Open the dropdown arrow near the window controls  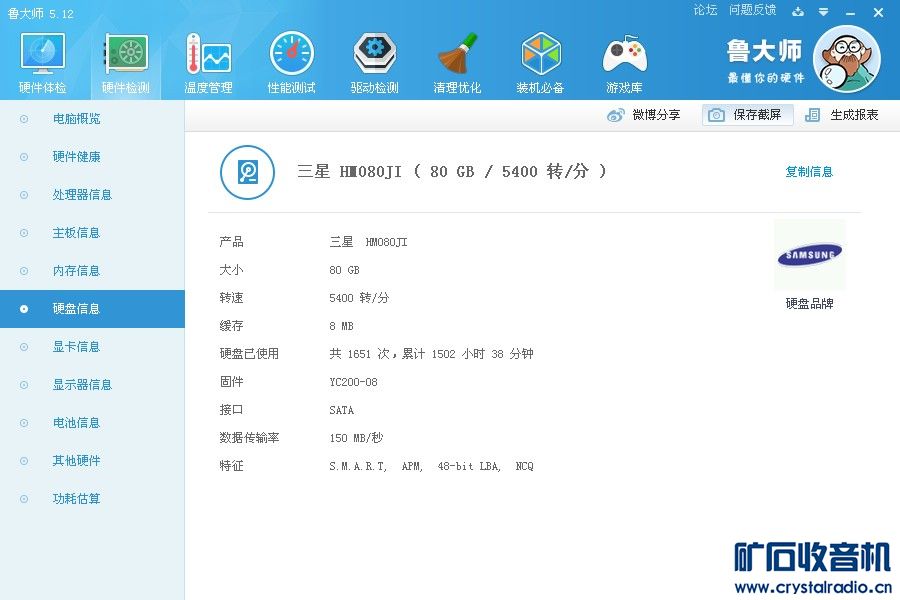(x=822, y=13)
